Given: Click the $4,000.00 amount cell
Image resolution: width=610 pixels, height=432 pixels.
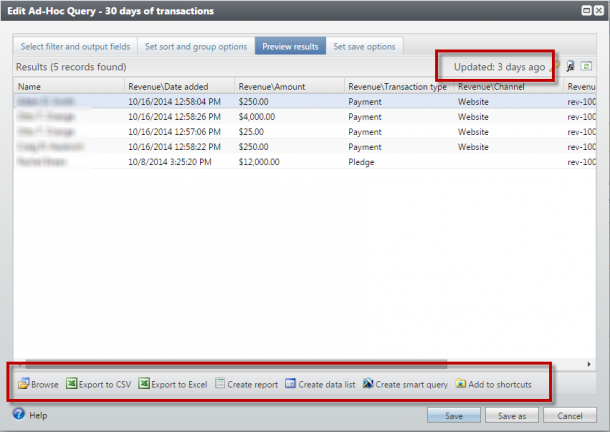Looking at the screenshot, I should click(x=257, y=117).
